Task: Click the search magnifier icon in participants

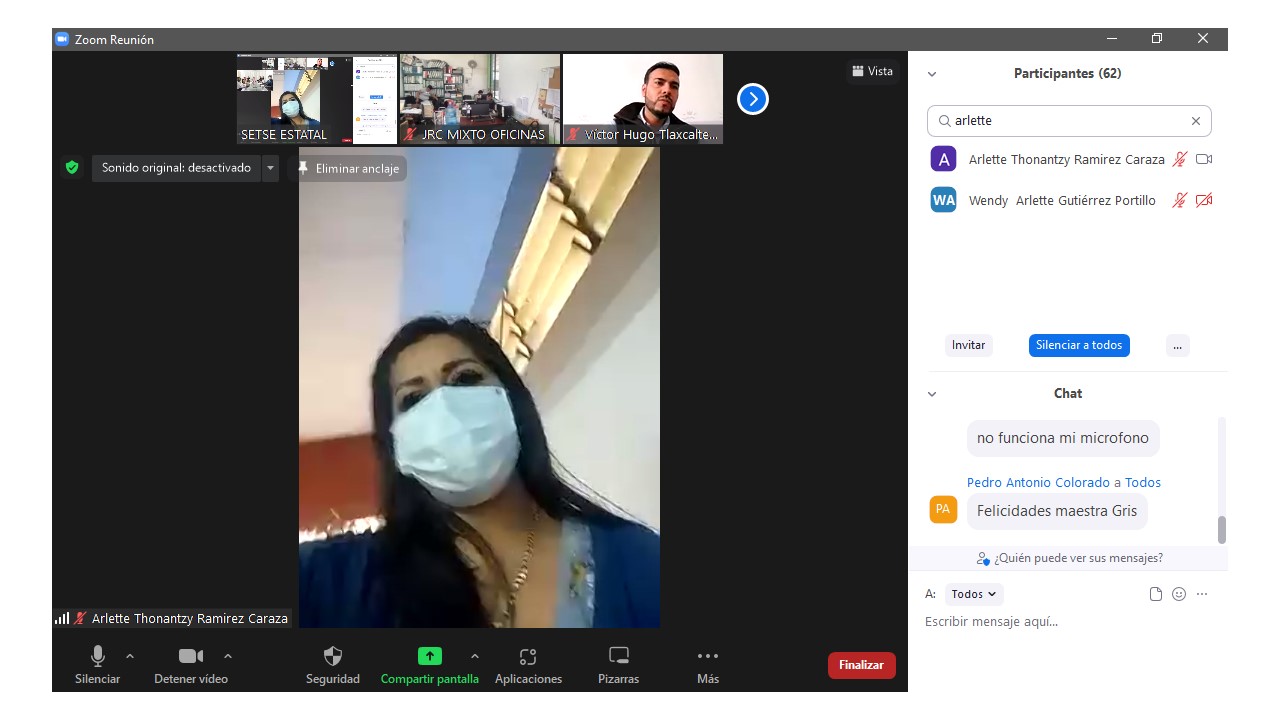Action: [x=944, y=121]
